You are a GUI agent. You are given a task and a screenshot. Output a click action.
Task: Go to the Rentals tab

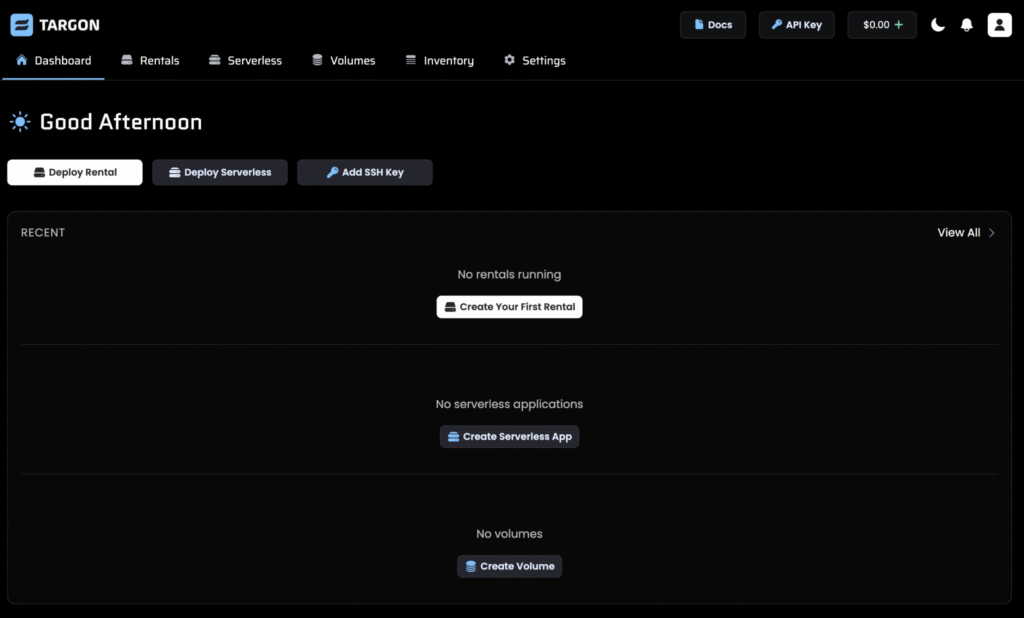pyautogui.click(x=150, y=61)
